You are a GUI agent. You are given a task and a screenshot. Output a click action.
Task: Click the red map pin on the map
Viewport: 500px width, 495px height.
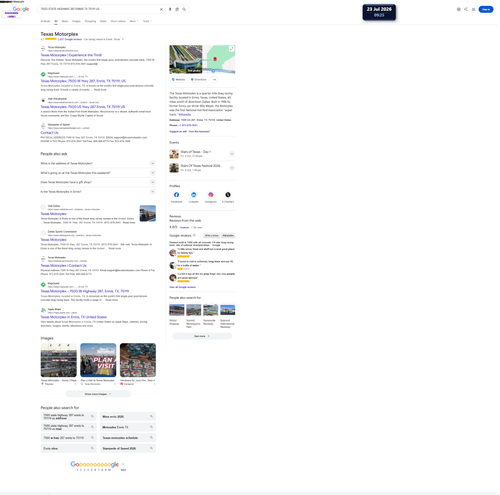215,59
